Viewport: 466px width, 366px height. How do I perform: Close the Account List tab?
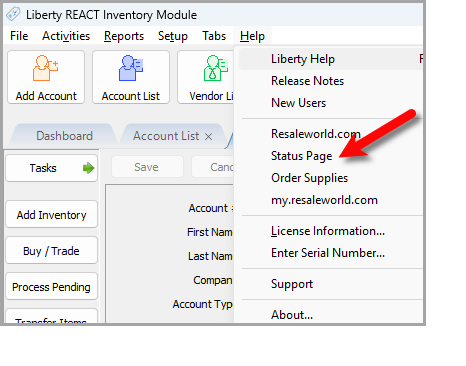208,136
